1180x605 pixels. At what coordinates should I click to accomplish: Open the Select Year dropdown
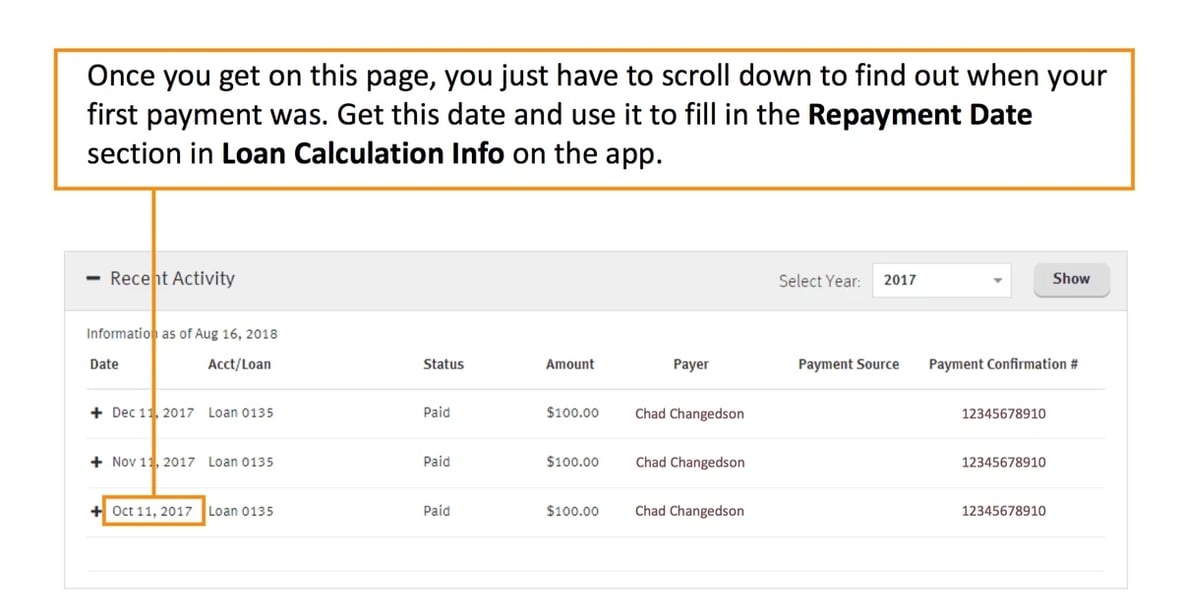pyautogui.click(x=941, y=281)
